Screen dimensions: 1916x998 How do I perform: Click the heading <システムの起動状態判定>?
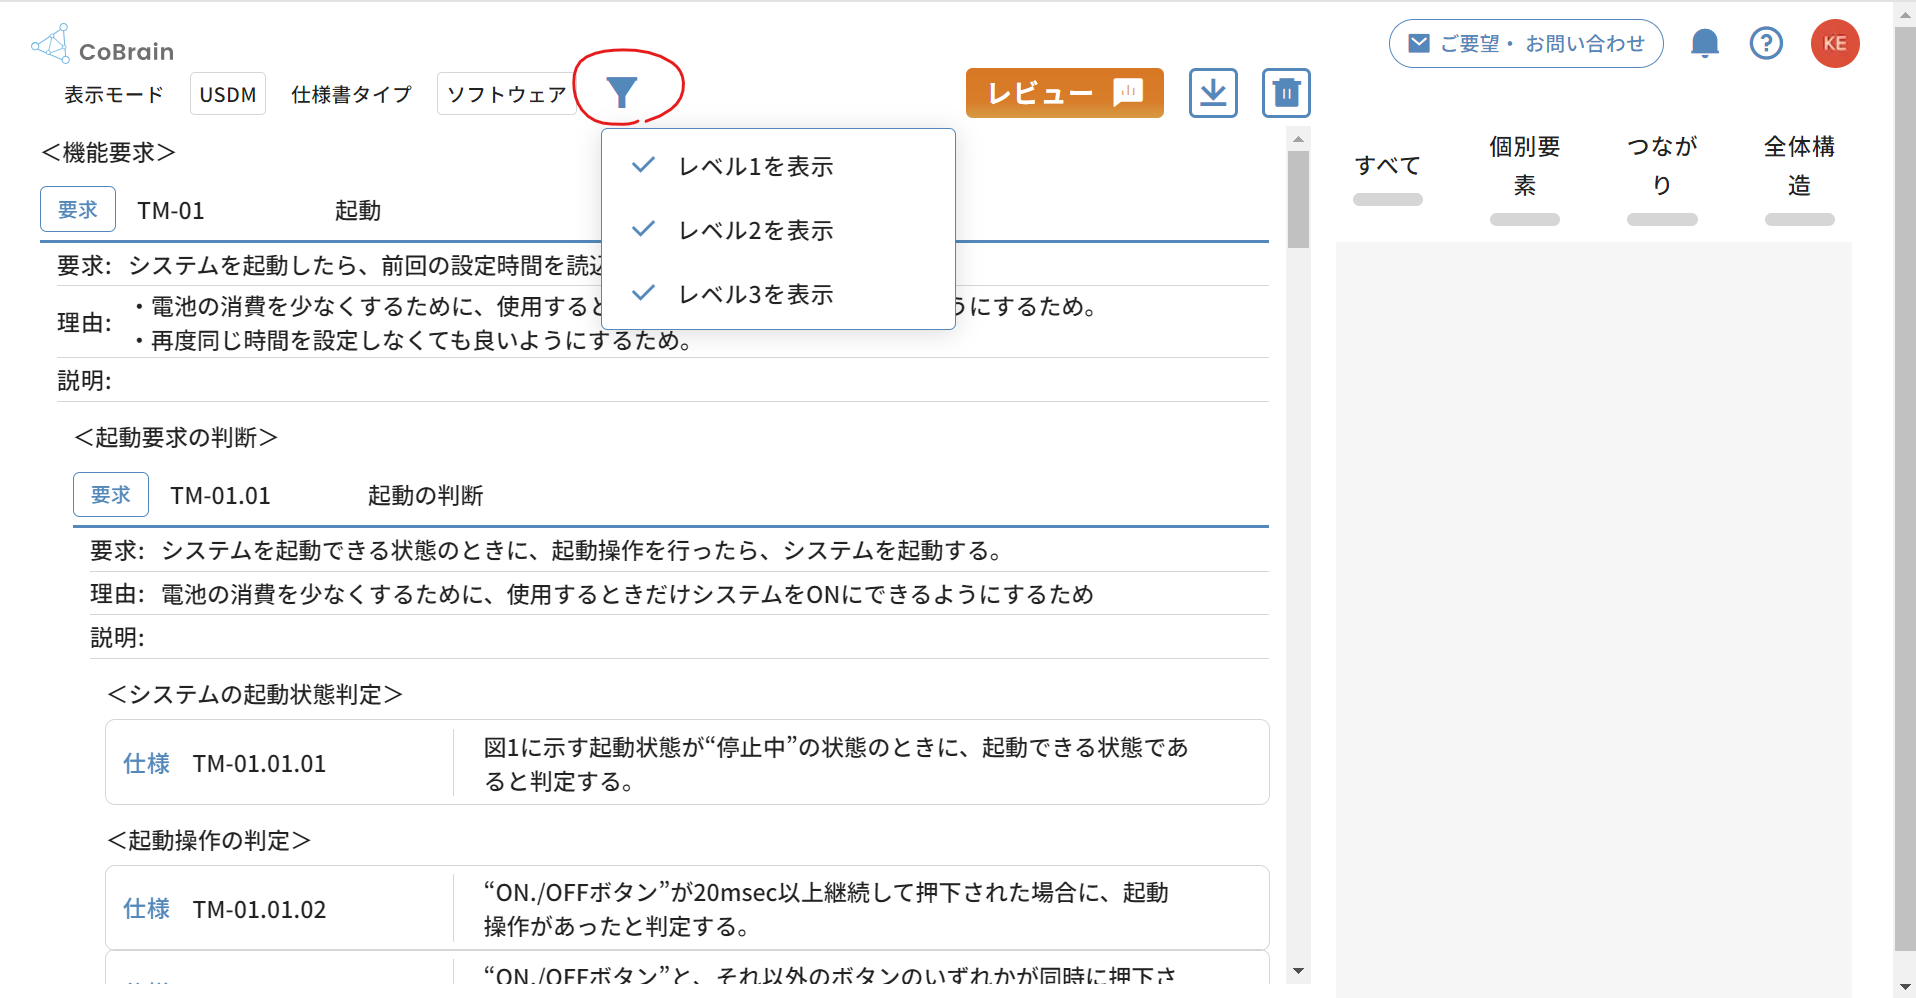pos(255,695)
